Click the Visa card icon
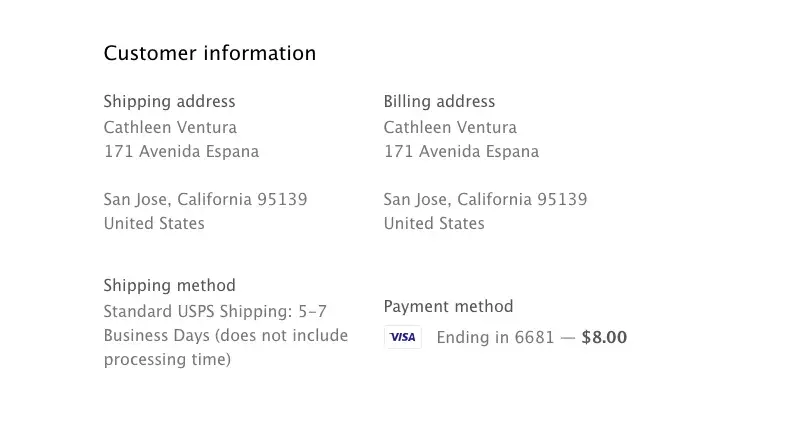 (x=402, y=337)
